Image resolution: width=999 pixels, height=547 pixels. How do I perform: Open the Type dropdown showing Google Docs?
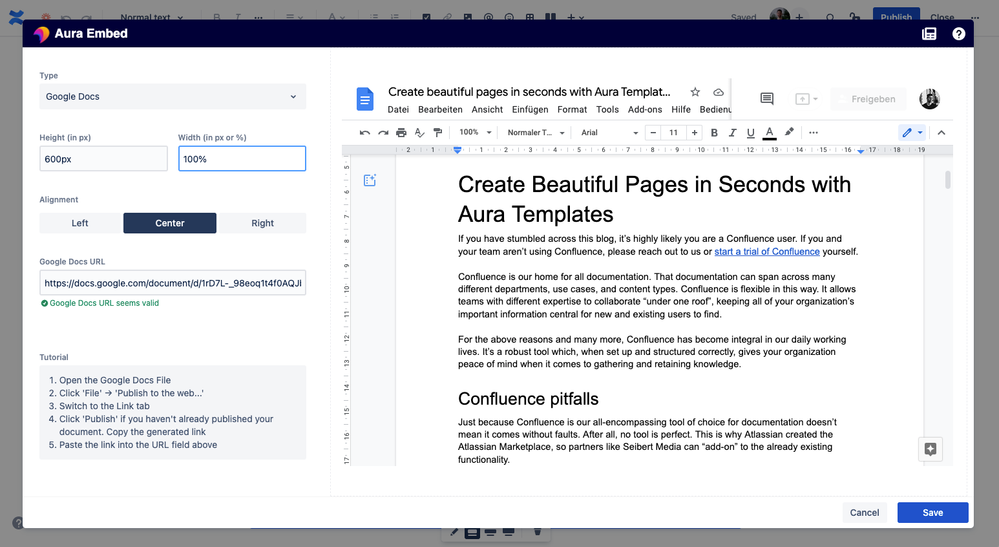coord(172,97)
